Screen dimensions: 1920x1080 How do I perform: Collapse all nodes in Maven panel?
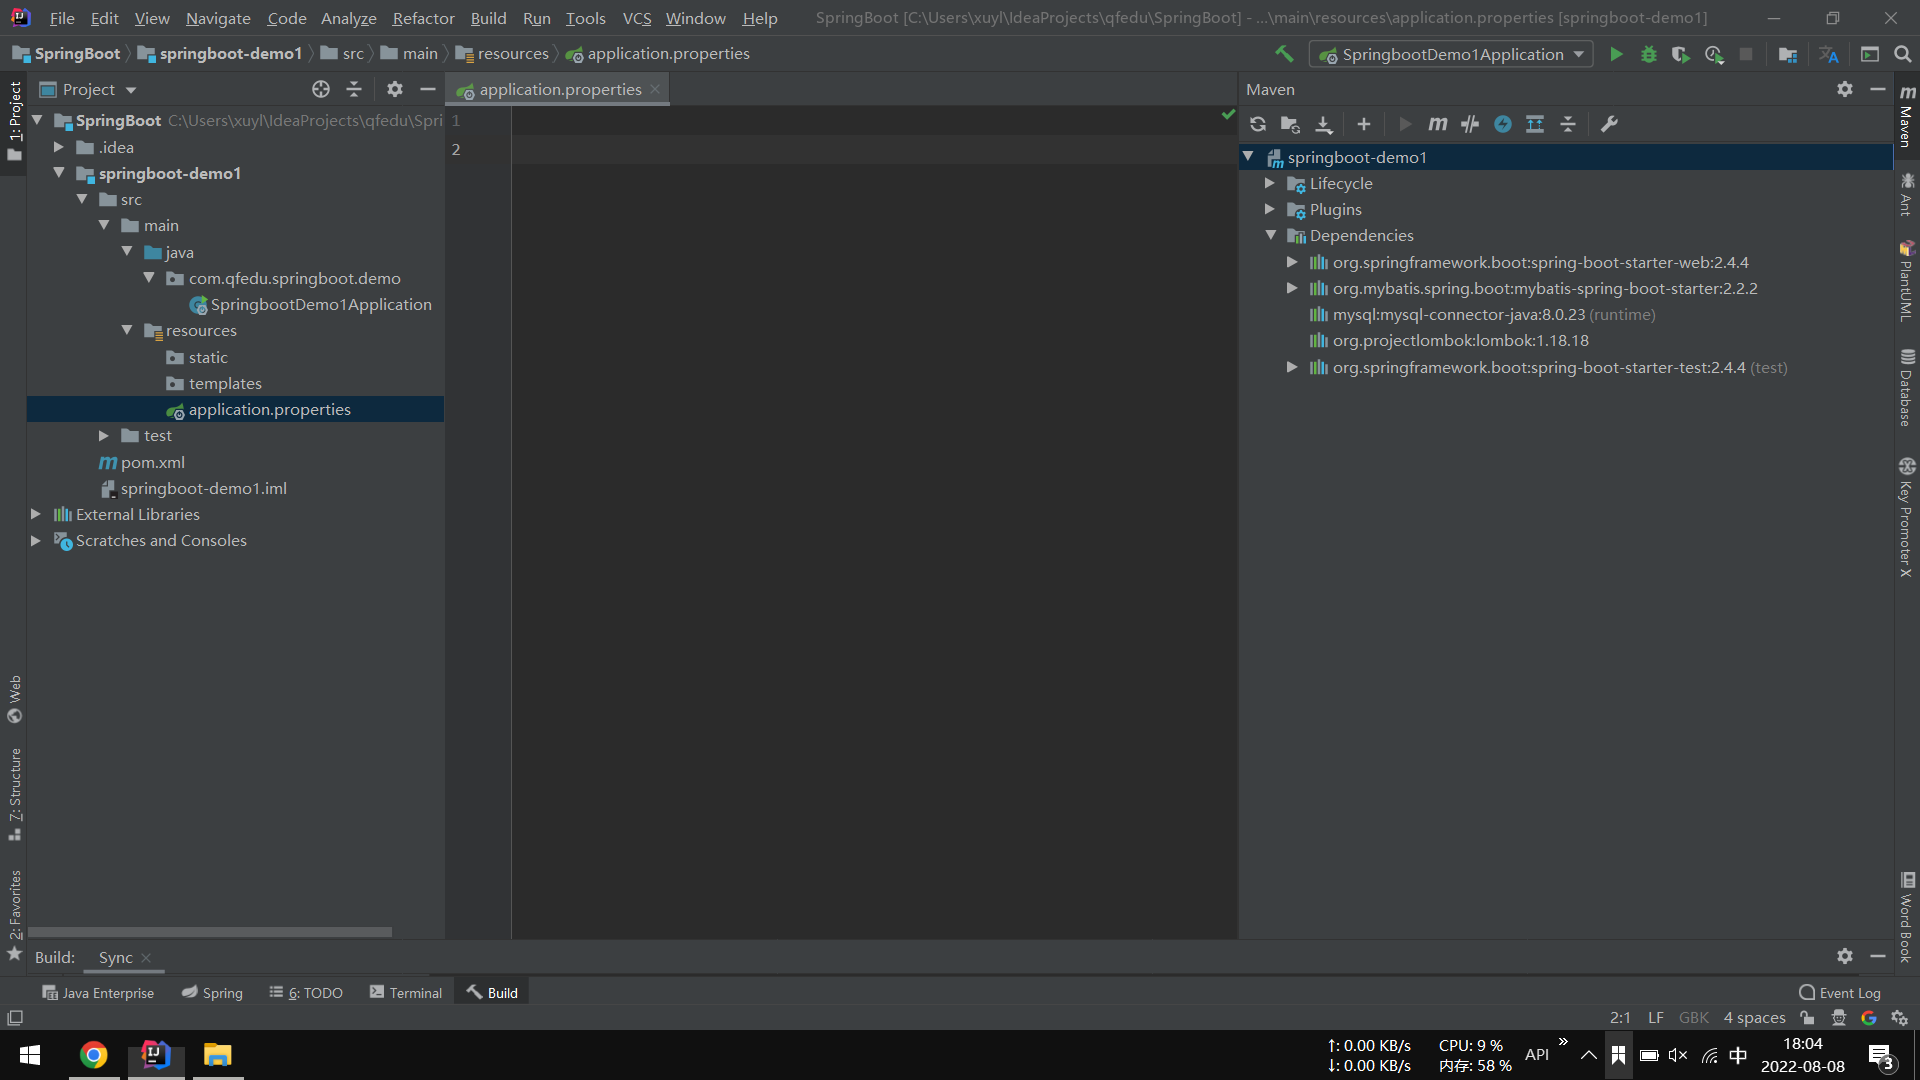click(x=1568, y=124)
